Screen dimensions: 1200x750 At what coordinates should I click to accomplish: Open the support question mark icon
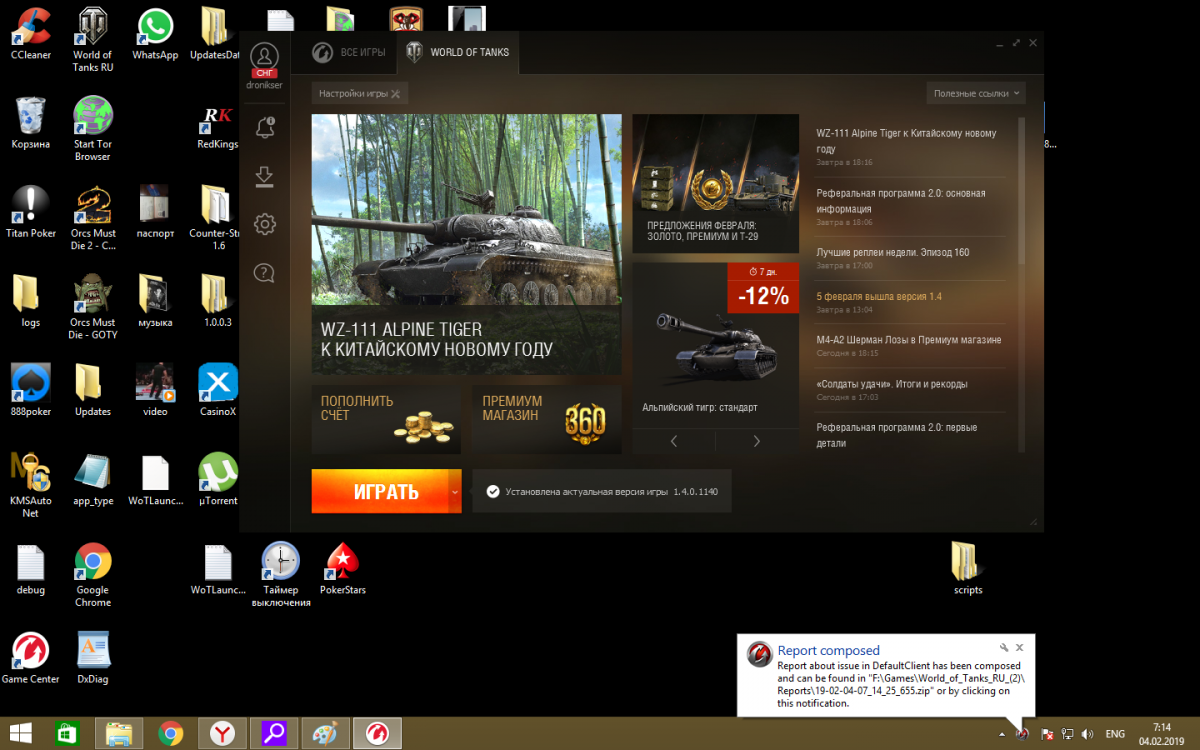[265, 273]
